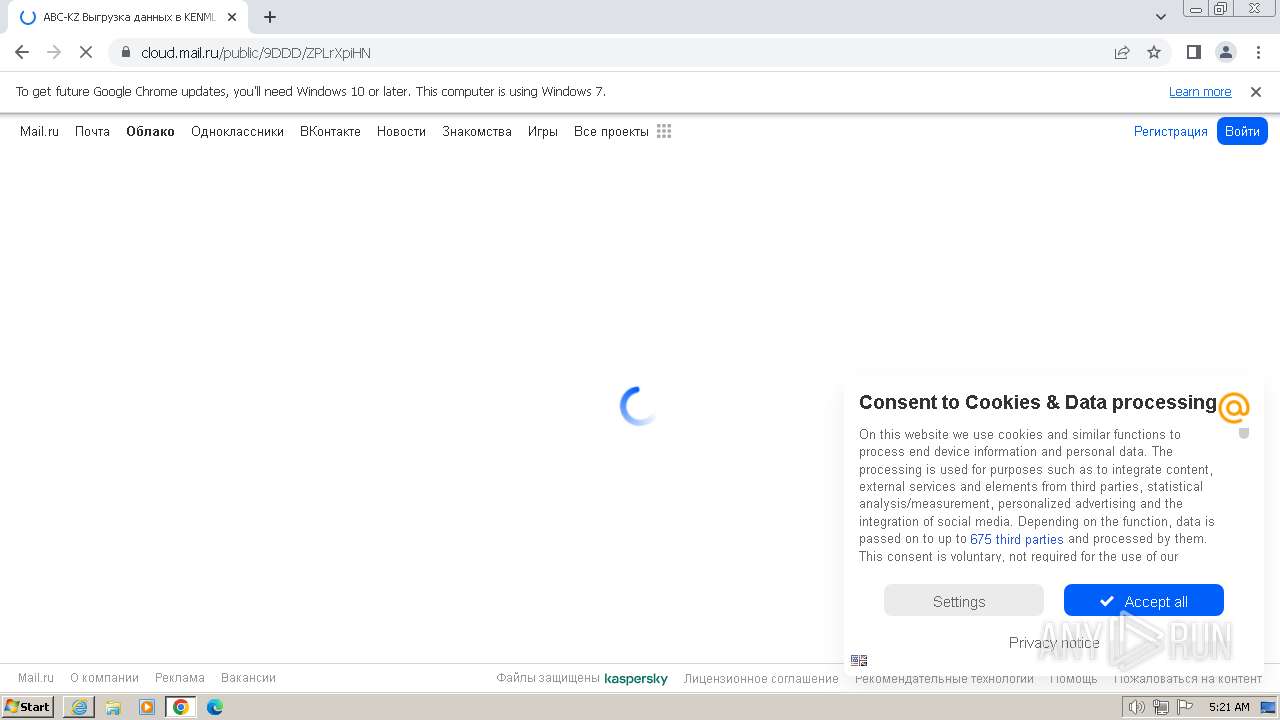Open Windows Media Player from taskbar
This screenshot has width=1280, height=720.
147,707
